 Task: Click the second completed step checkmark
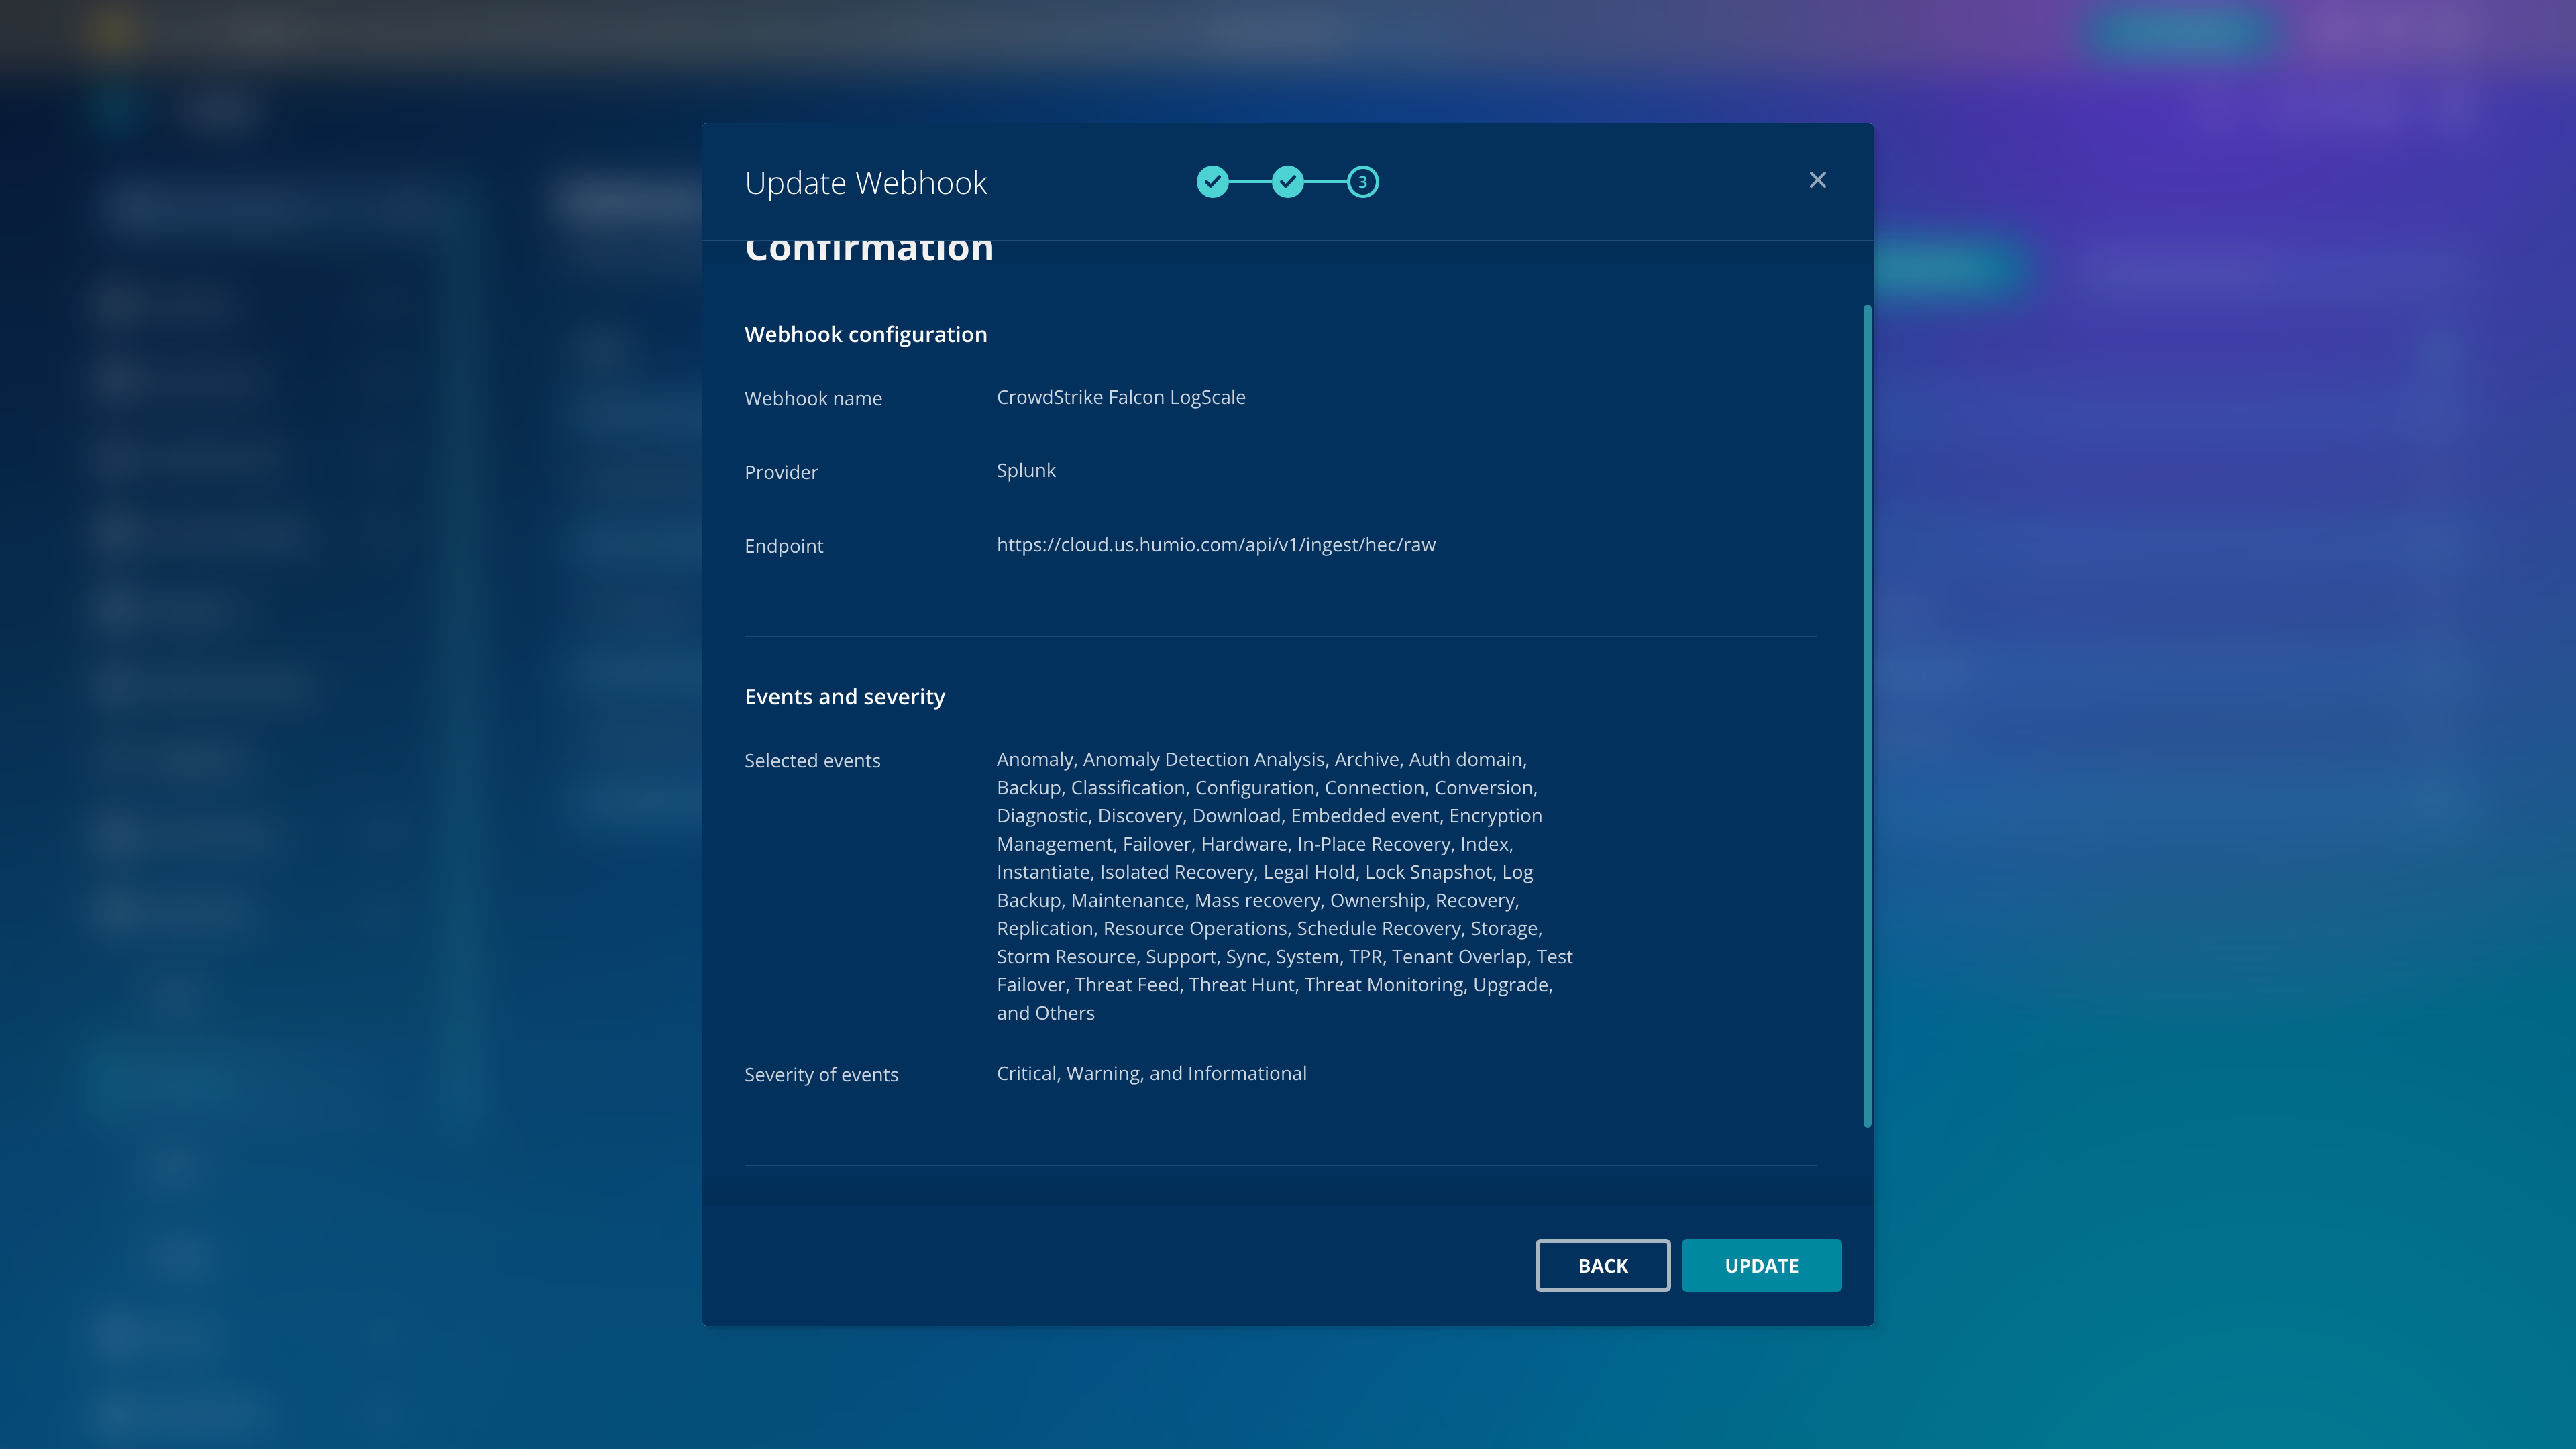pos(1287,182)
